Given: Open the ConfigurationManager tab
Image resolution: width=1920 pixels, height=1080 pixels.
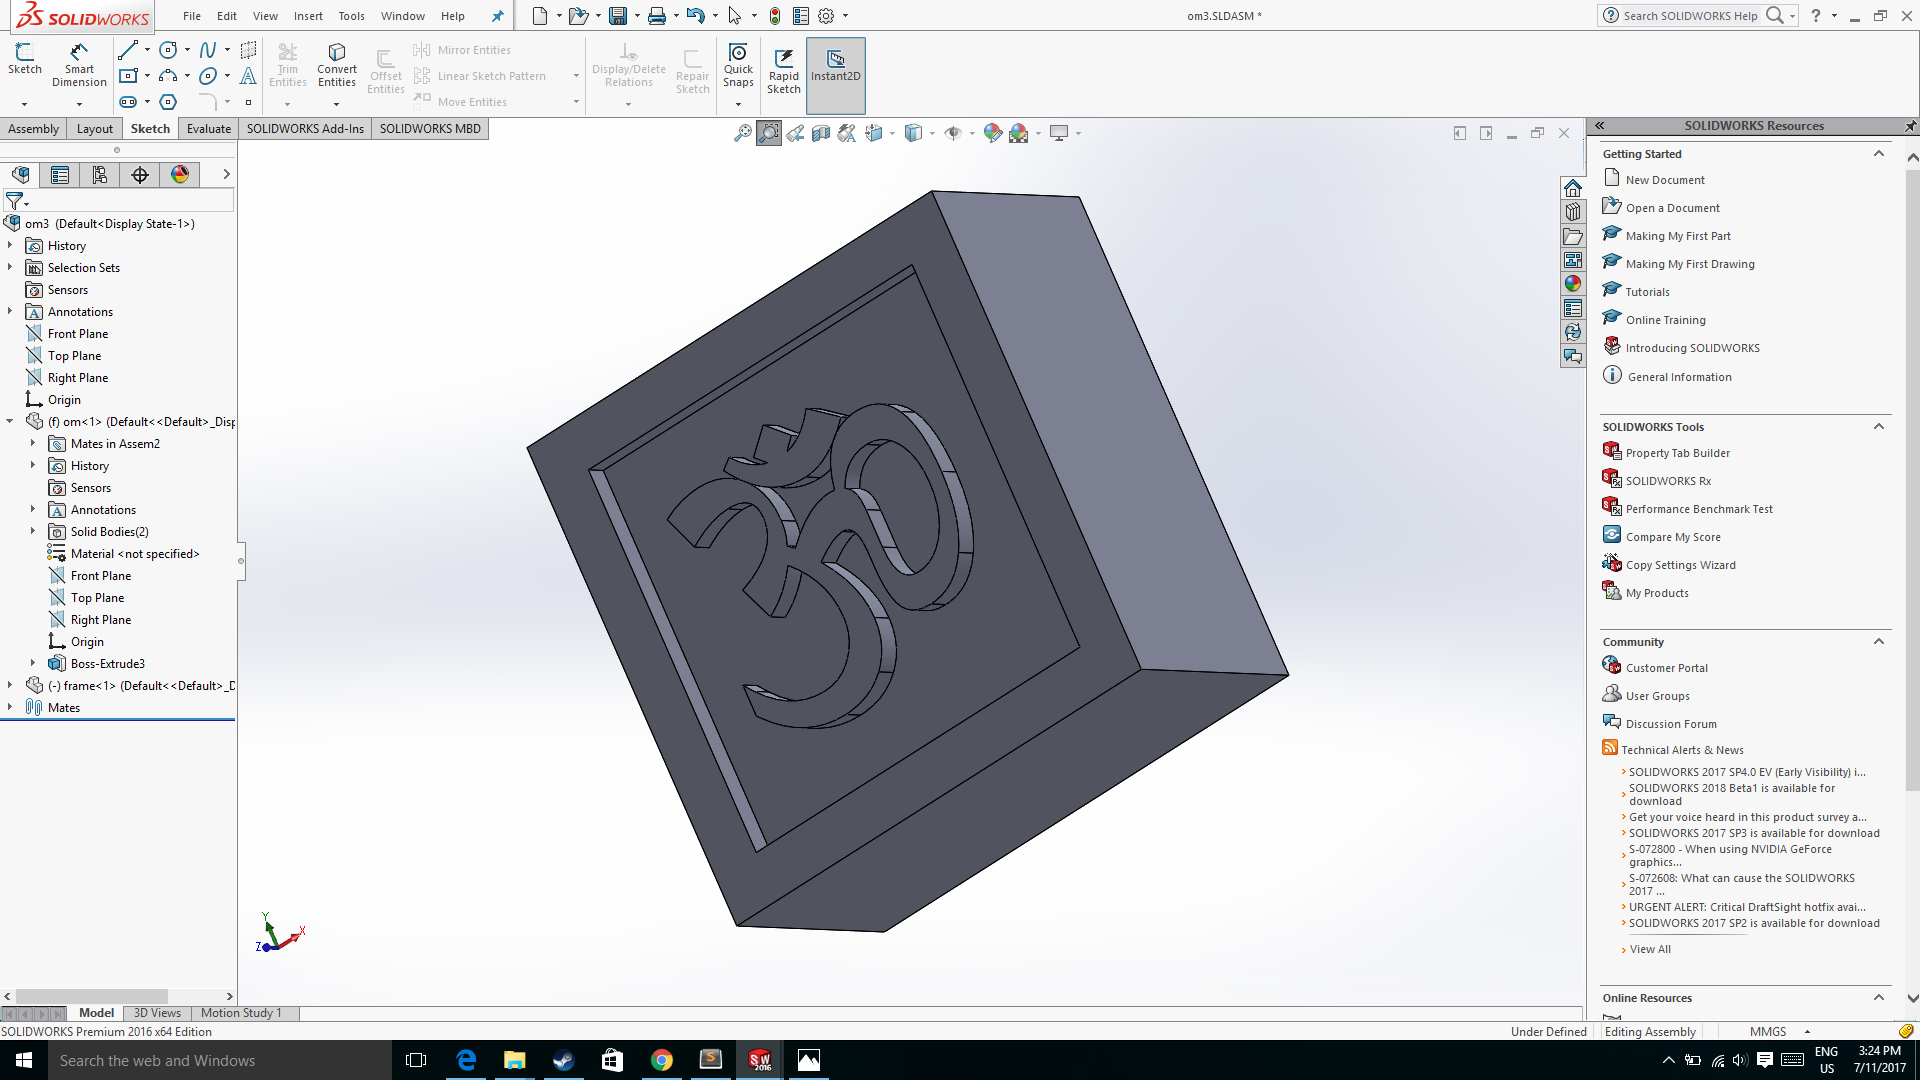Looking at the screenshot, I should pos(100,175).
